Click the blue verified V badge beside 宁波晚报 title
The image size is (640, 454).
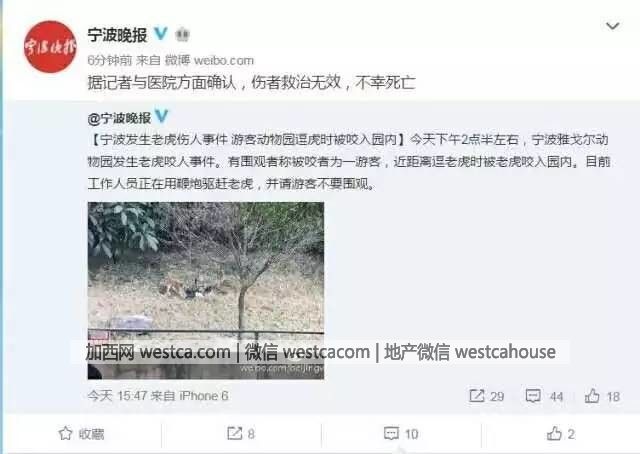tap(161, 33)
